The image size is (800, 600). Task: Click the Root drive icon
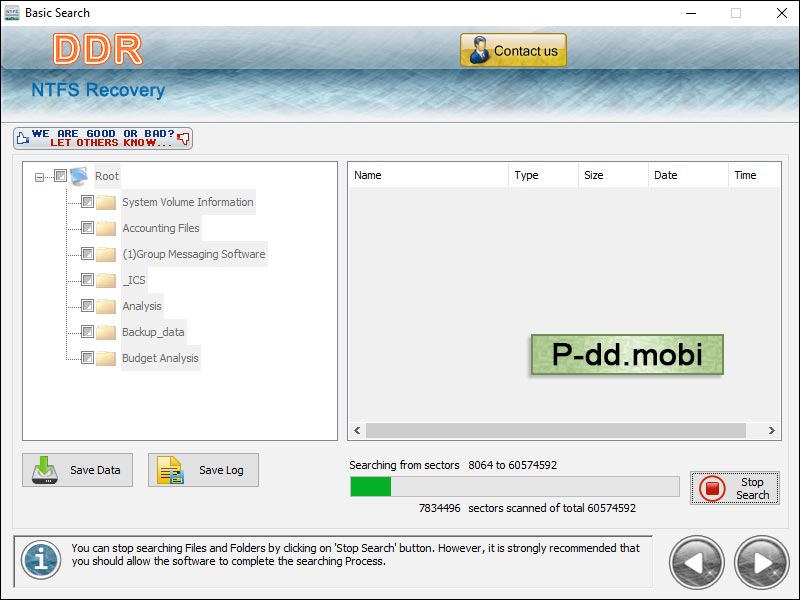pyautogui.click(x=79, y=176)
